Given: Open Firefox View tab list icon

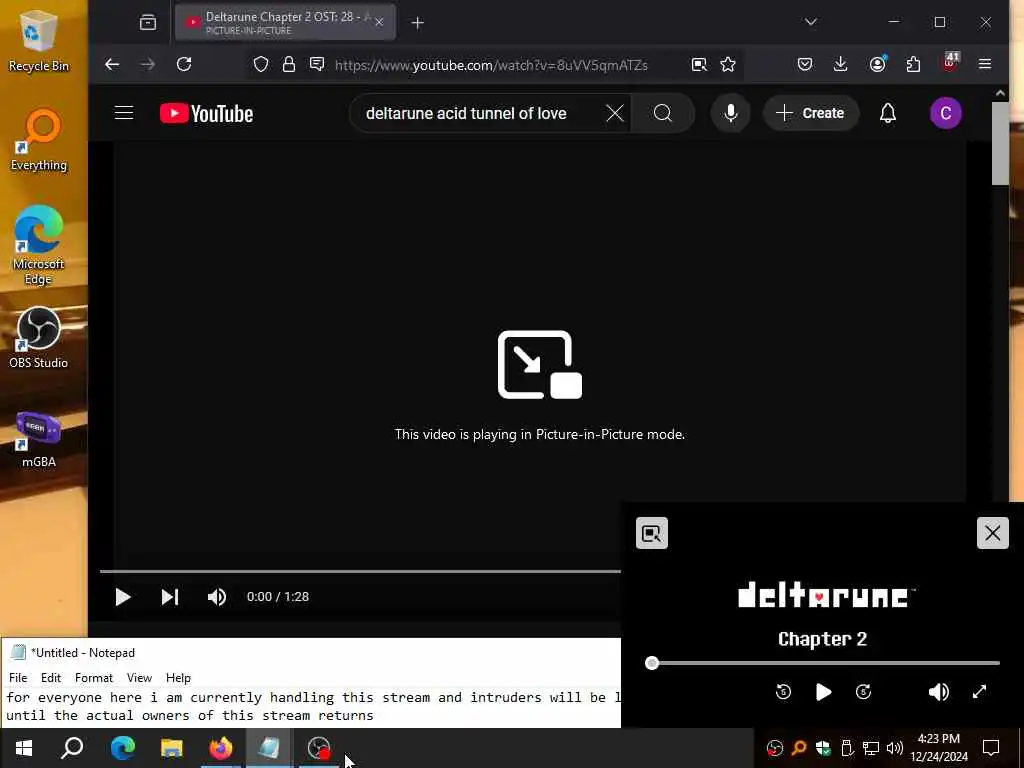Looking at the screenshot, I should click(x=148, y=23).
